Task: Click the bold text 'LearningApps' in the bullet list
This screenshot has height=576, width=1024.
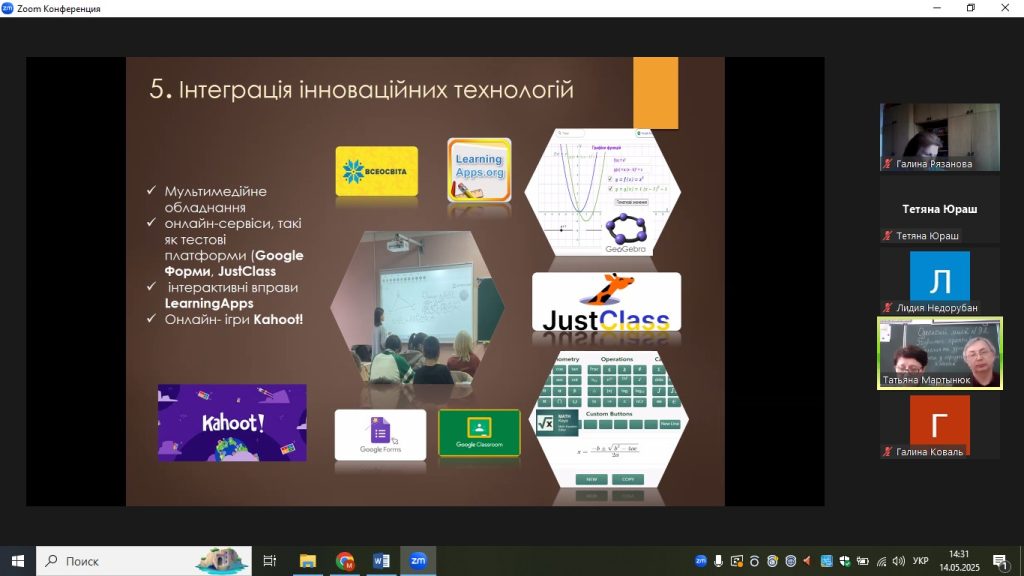Action: (x=209, y=303)
